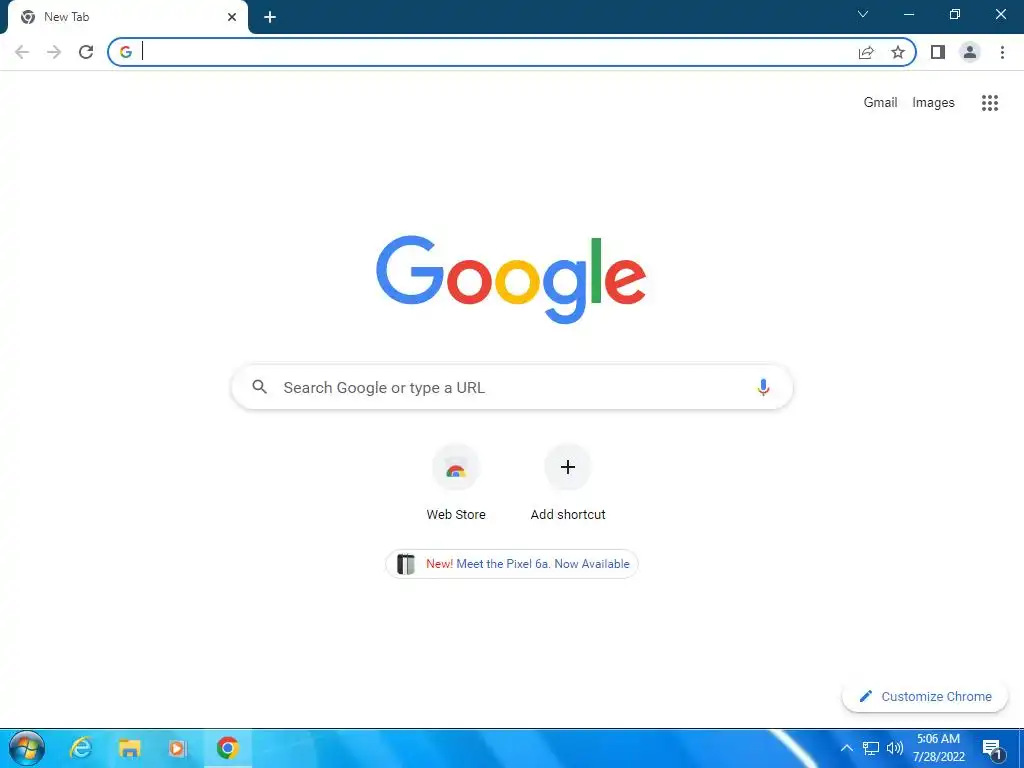Click the network tray icon
The width and height of the screenshot is (1024, 768).
[871, 748]
